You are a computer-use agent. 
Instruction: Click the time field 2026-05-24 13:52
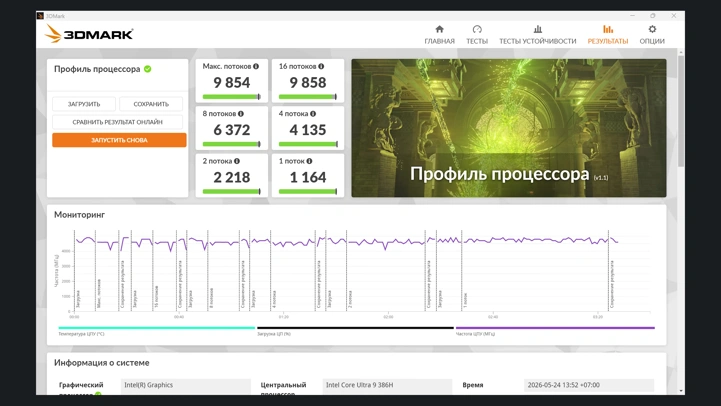[x=589, y=385]
